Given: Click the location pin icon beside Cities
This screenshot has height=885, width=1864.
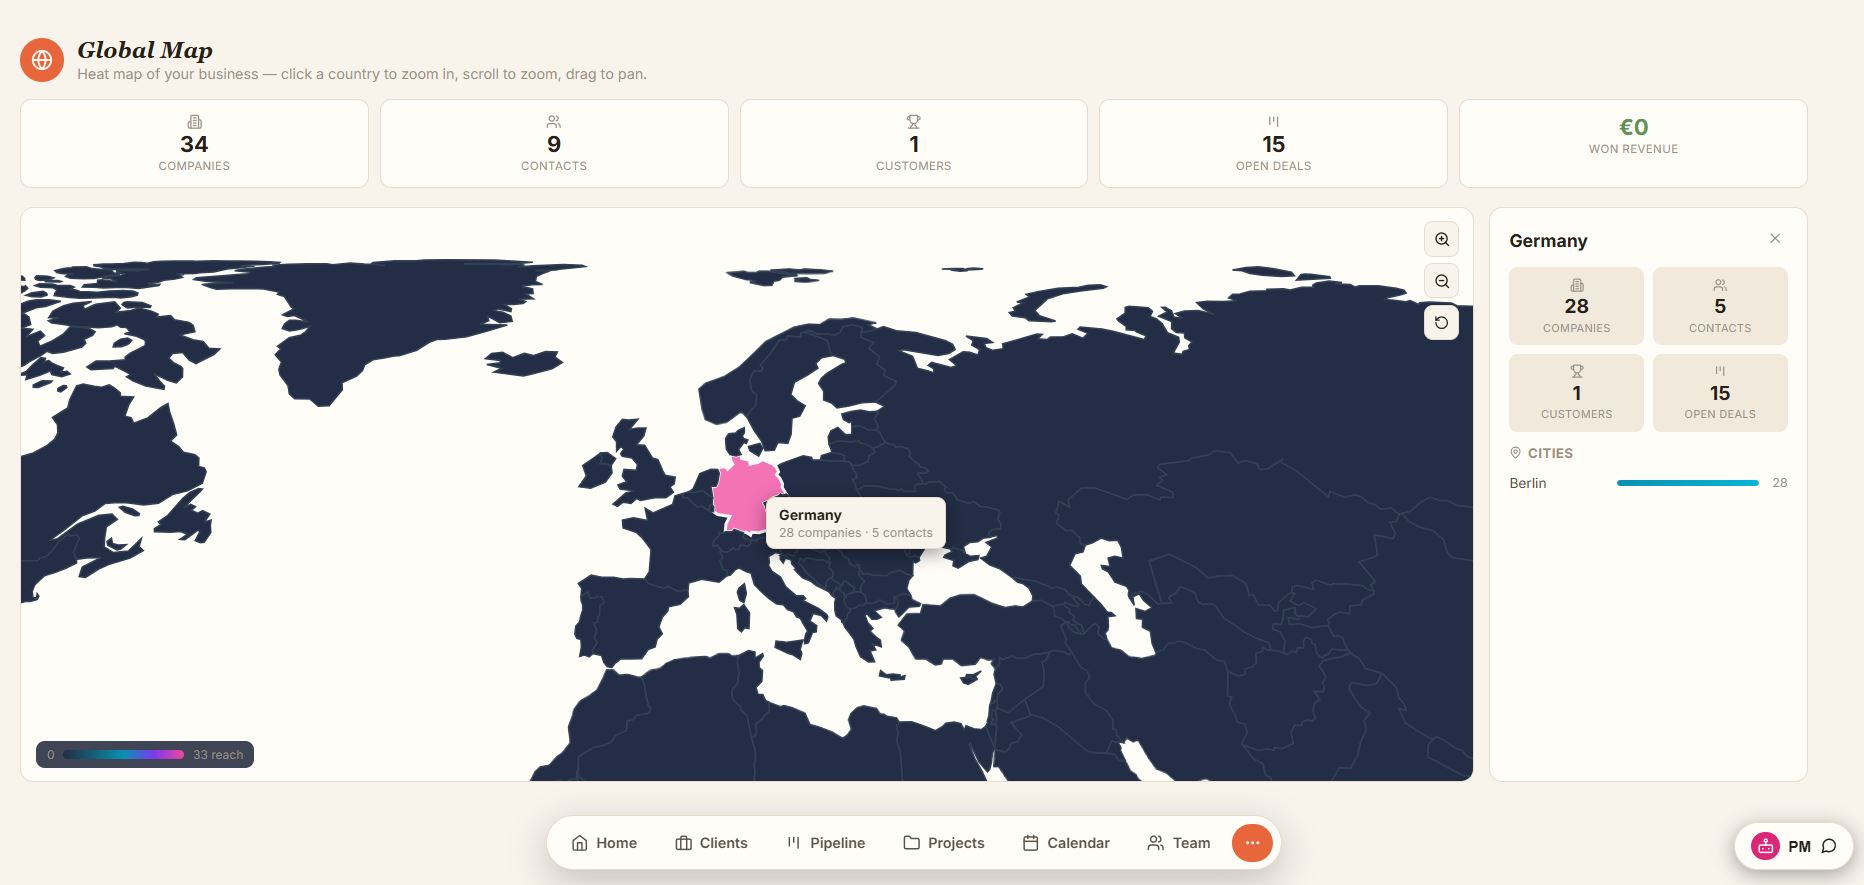Looking at the screenshot, I should click(x=1515, y=453).
